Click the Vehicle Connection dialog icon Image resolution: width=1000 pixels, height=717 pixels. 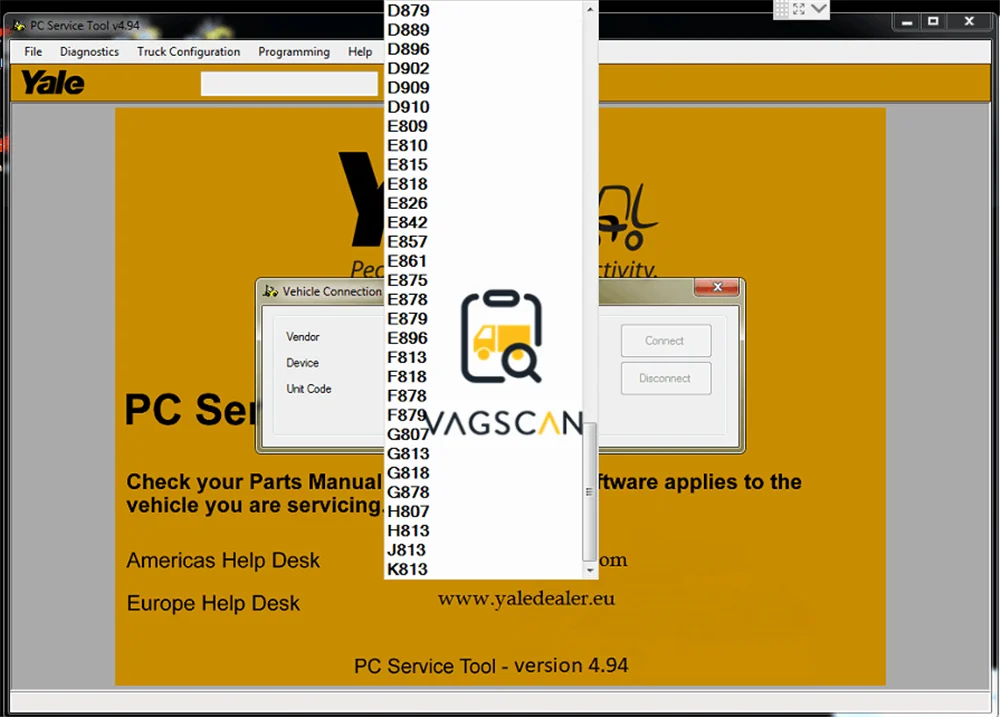270,291
